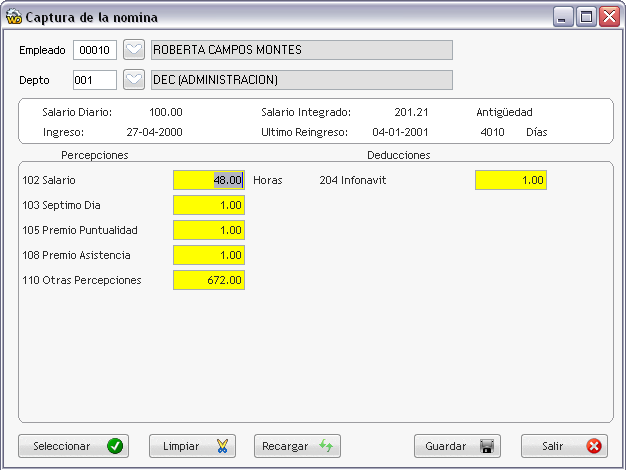Close the Captura de la nomina window

[x=609, y=17]
